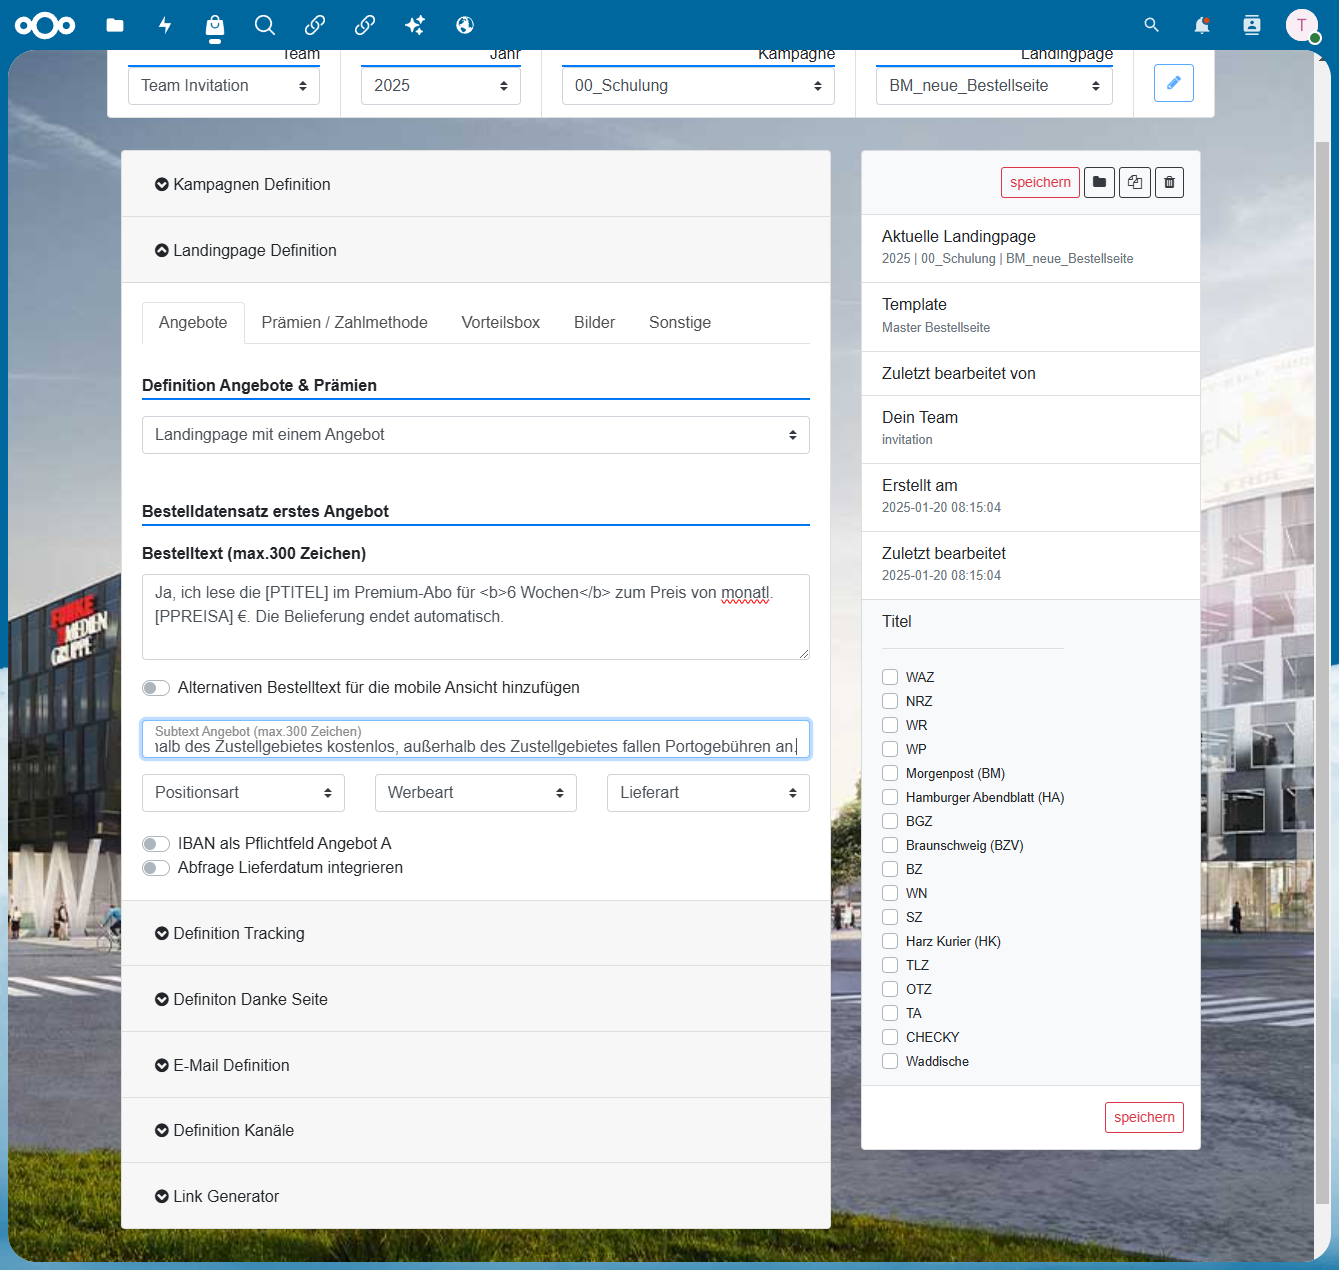The width and height of the screenshot is (1339, 1270).
Task: Toggle Abfrage Lieferdatum integrieren switch
Action: [x=156, y=868]
